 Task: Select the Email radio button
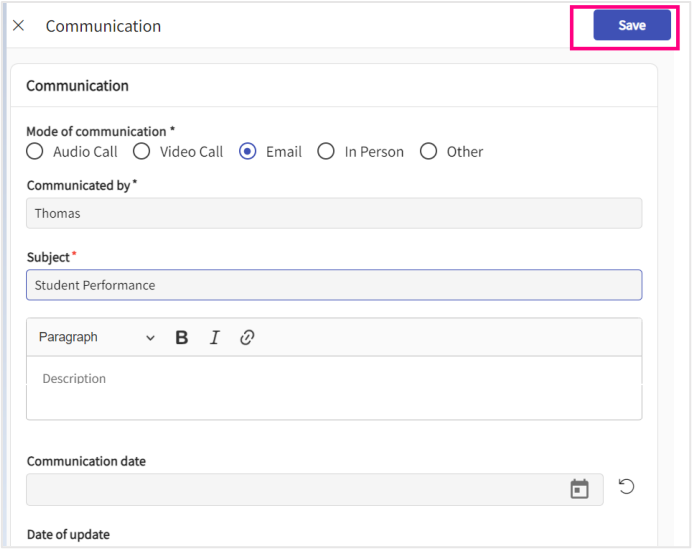coord(248,152)
